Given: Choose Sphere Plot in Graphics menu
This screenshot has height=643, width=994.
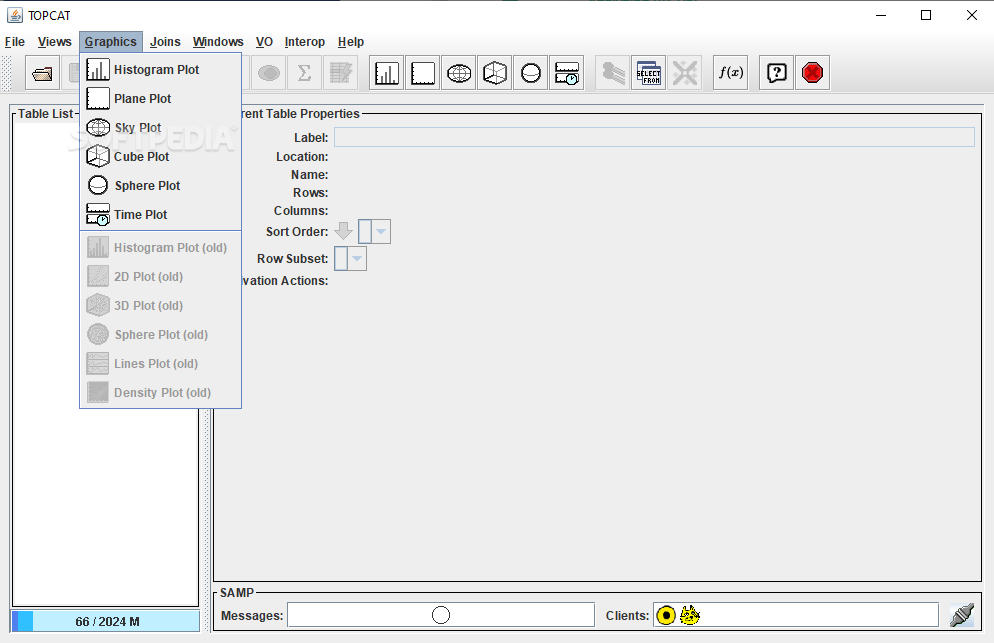Looking at the screenshot, I should [x=160, y=186].
